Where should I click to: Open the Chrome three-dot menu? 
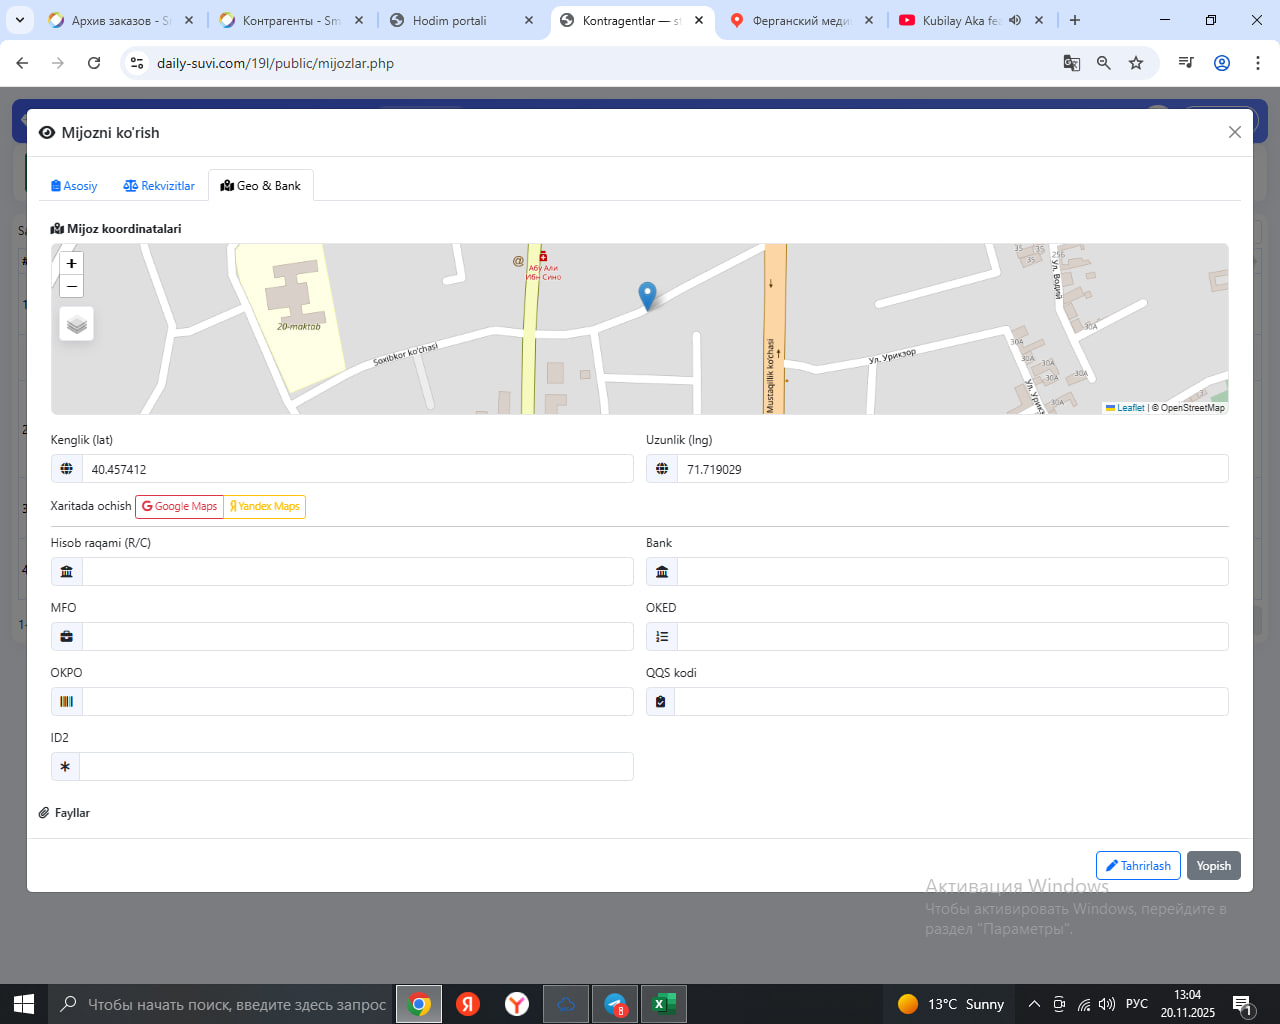1257,63
